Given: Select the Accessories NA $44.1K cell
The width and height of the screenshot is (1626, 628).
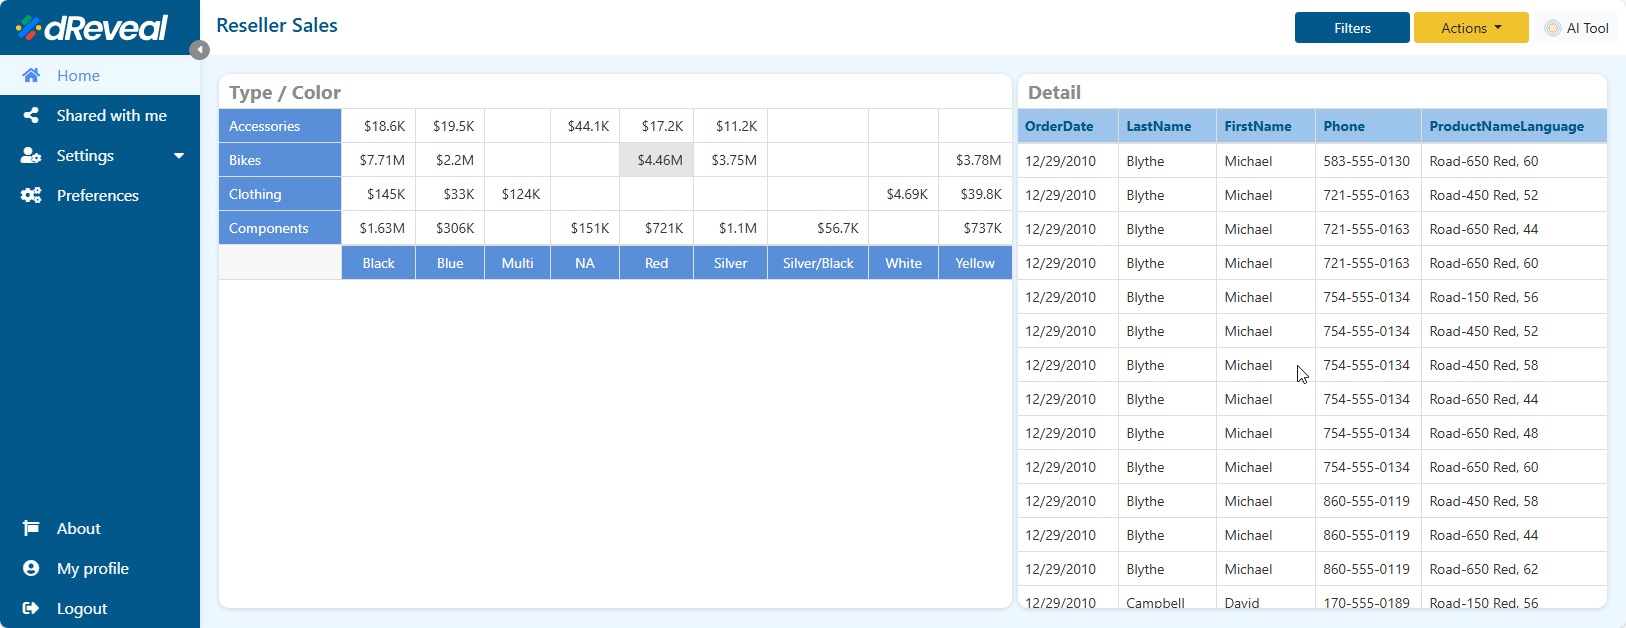Looking at the screenshot, I should pos(585,126).
